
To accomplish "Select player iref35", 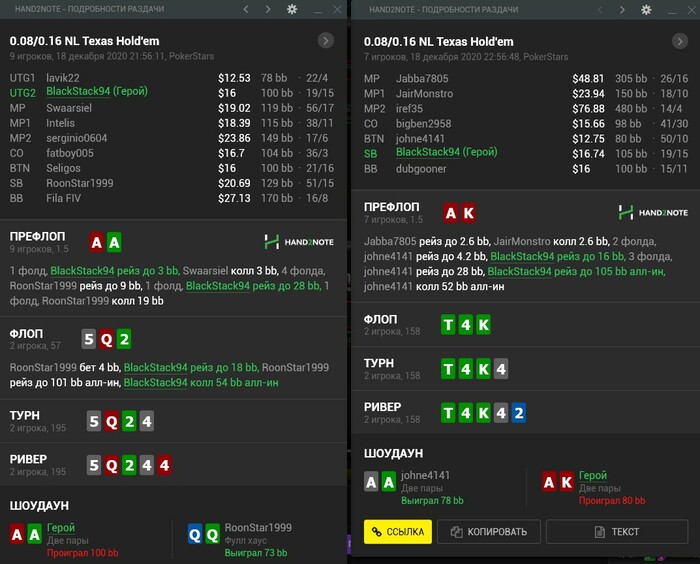I will tap(409, 109).
